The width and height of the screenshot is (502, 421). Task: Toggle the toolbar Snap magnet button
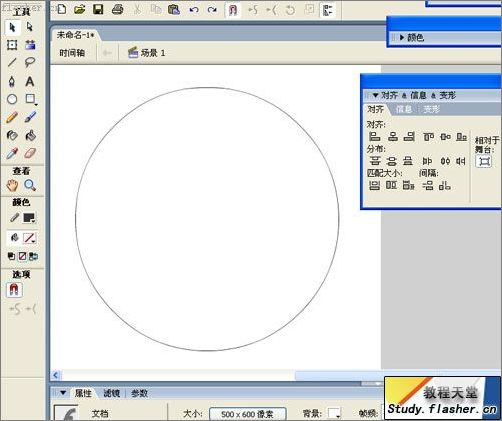tap(233, 10)
